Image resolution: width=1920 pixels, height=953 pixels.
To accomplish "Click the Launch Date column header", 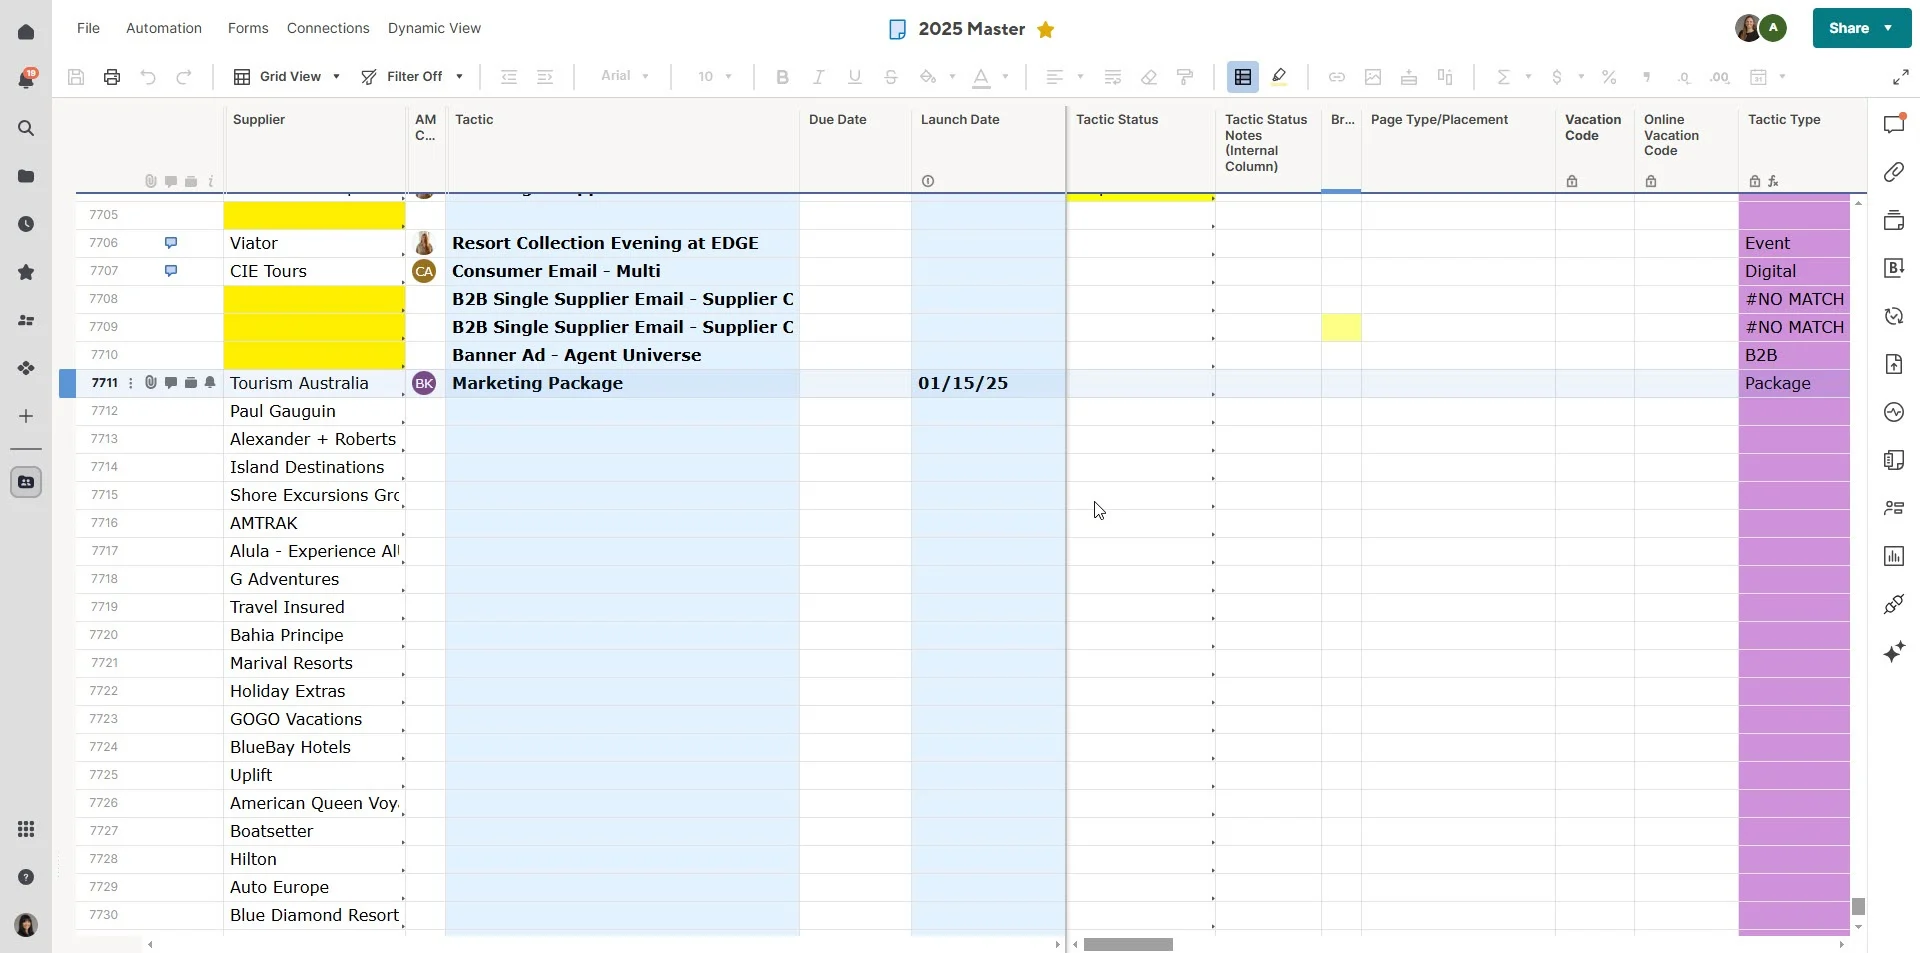I will [988, 149].
